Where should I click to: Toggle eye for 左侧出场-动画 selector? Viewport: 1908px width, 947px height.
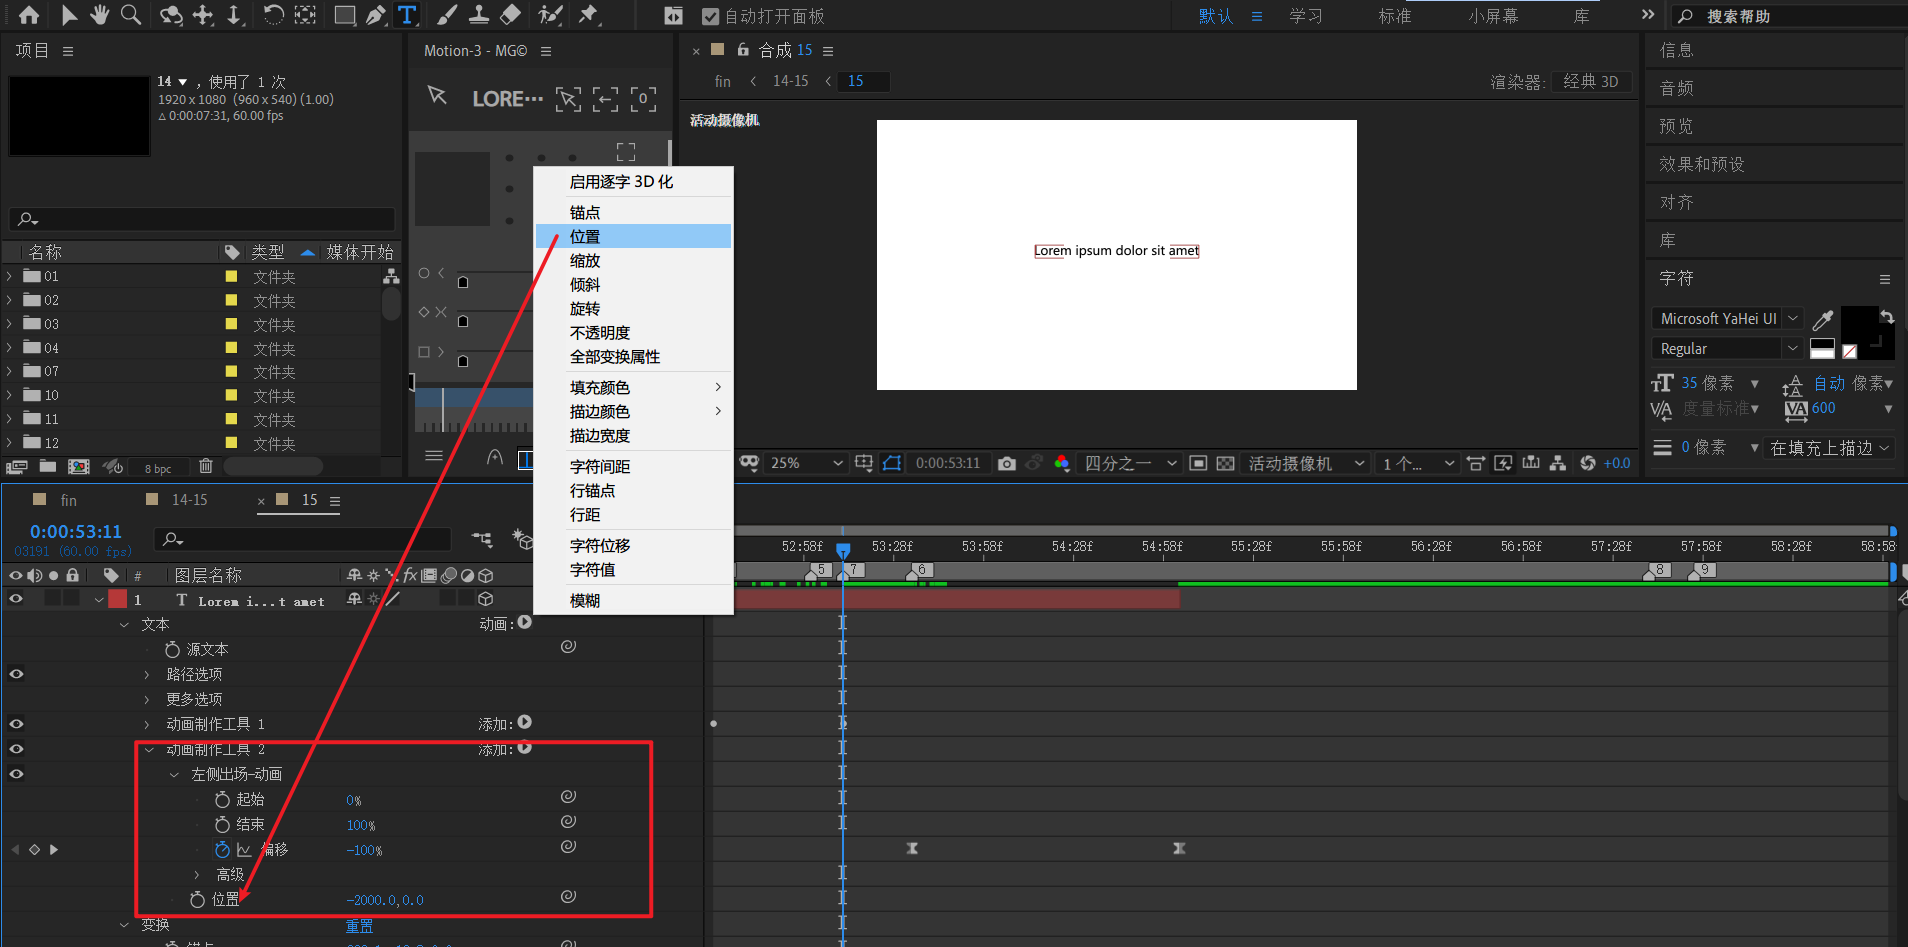tap(16, 774)
